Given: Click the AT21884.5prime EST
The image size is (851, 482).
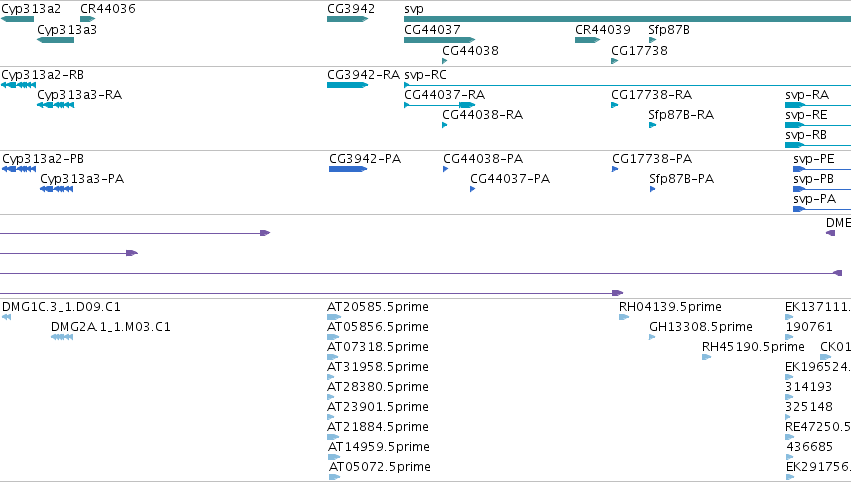Looking at the screenshot, I should point(333,437).
